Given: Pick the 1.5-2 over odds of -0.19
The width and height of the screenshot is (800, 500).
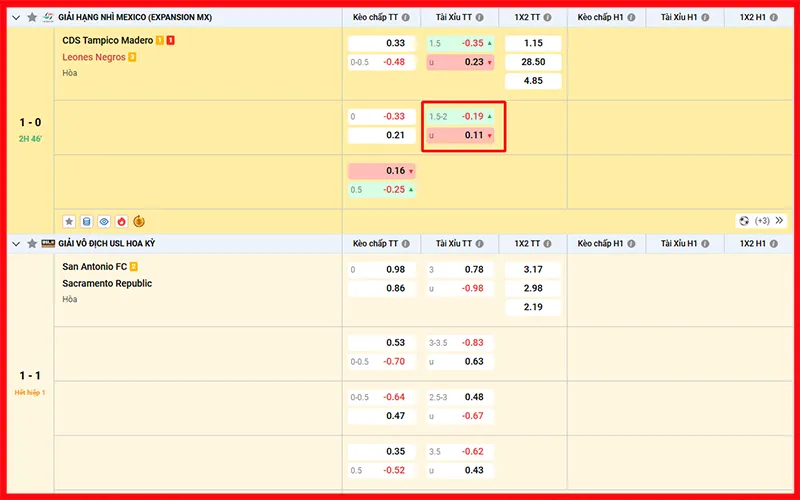Looking at the screenshot, I should pyautogui.click(x=462, y=116).
